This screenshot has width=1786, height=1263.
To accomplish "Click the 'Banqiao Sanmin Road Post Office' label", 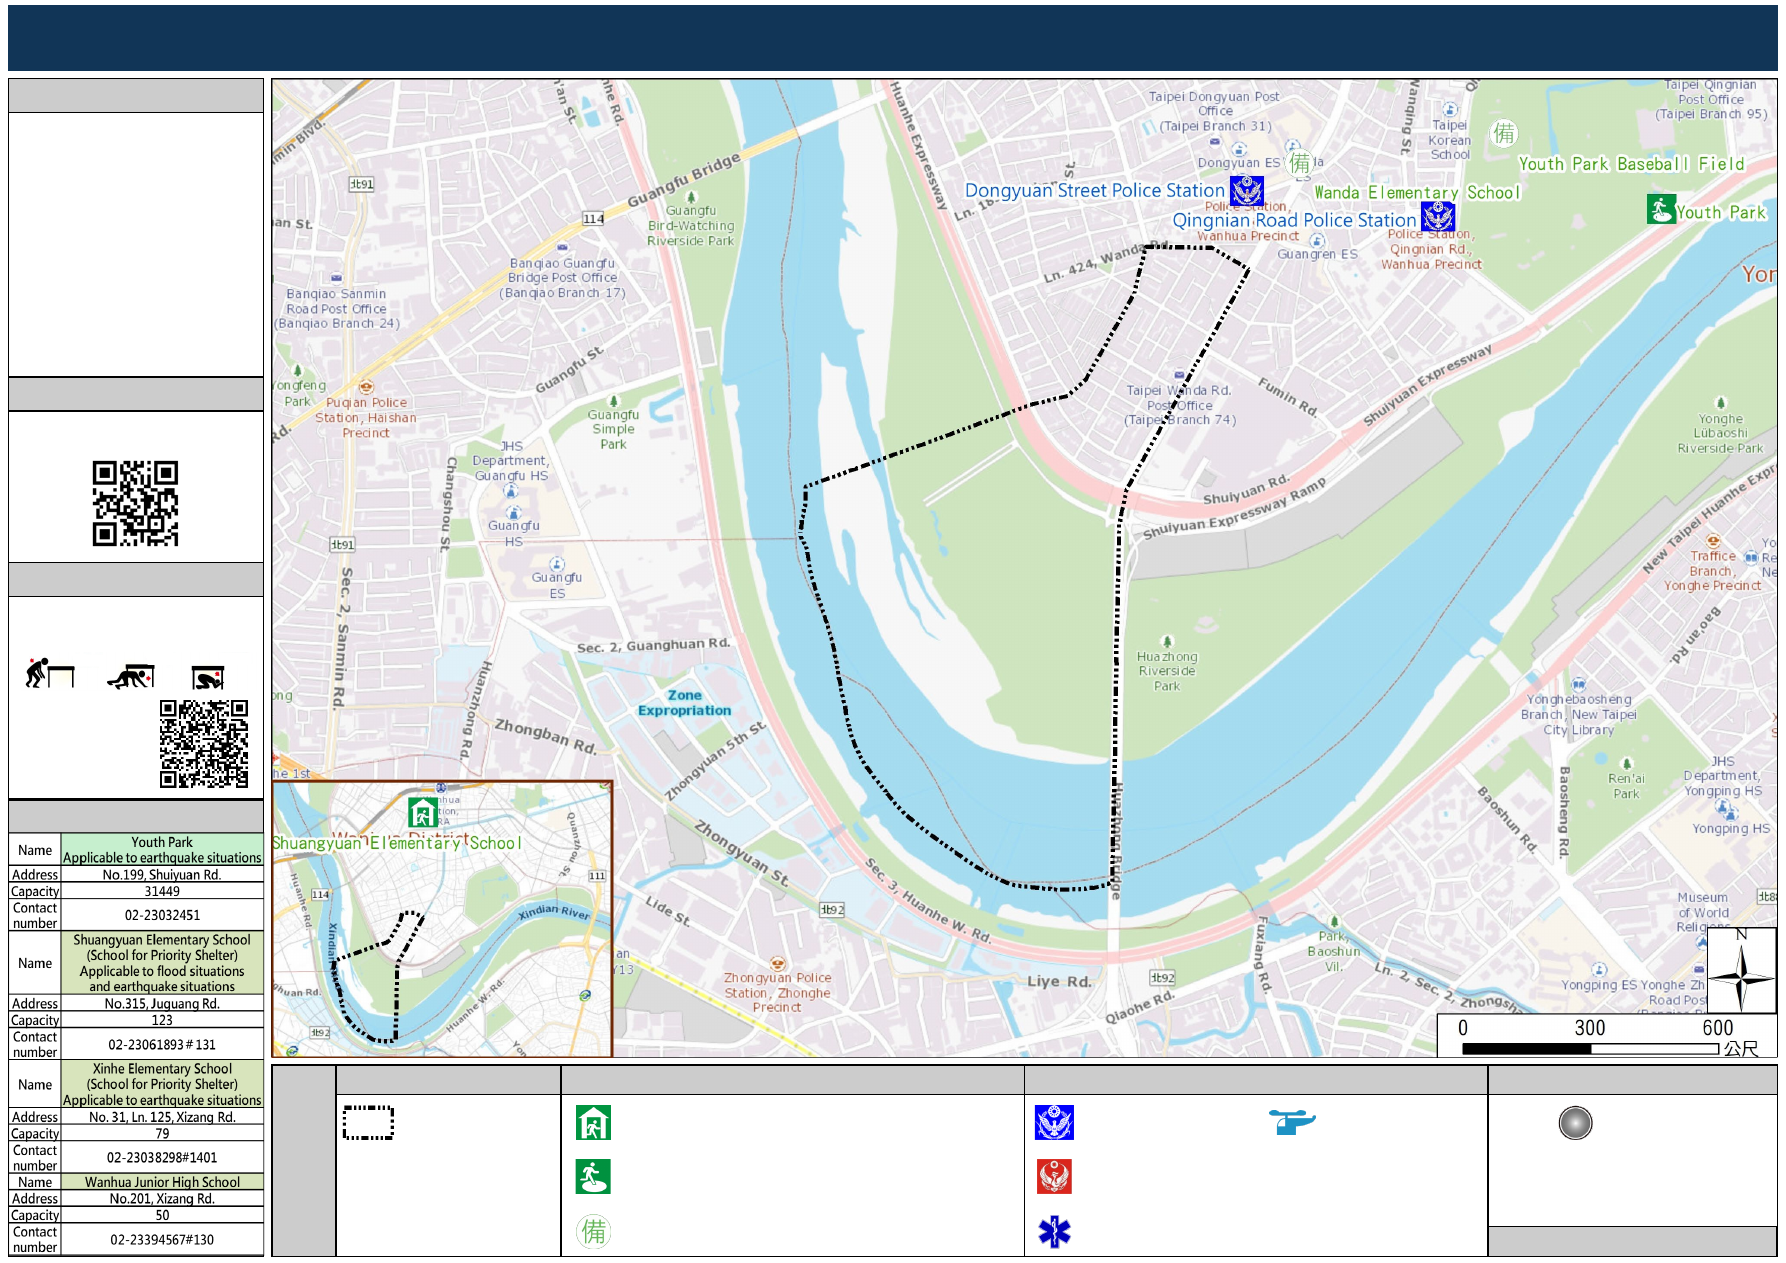I will coord(337,308).
